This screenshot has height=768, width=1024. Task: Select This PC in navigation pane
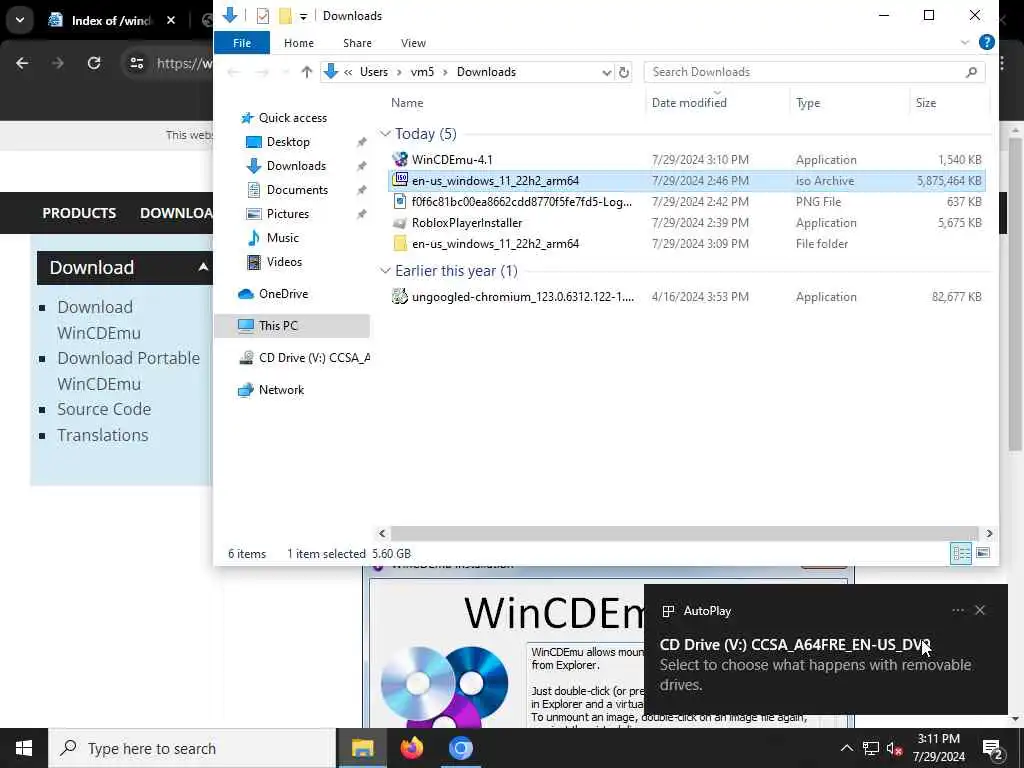[278, 325]
